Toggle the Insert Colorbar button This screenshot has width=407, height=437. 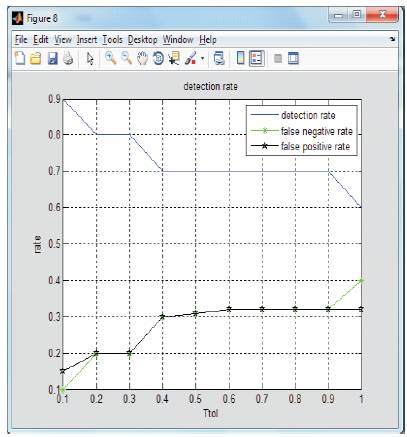click(x=240, y=58)
